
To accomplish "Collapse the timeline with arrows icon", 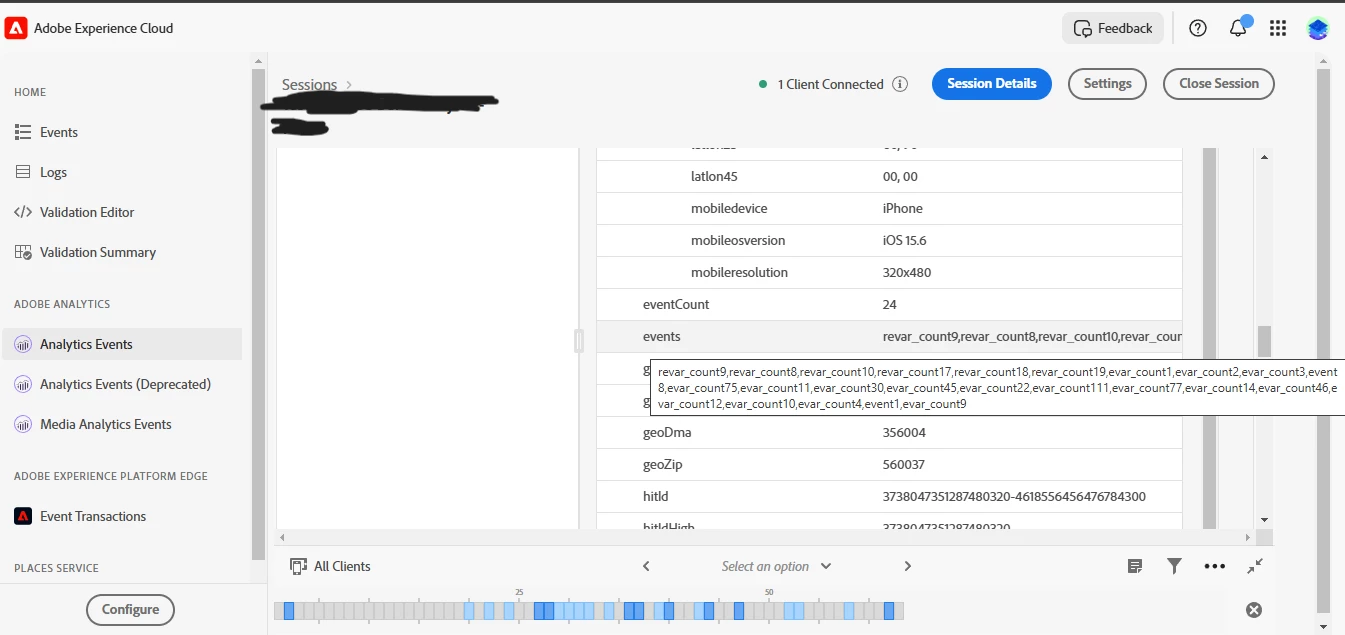I will (x=1255, y=566).
